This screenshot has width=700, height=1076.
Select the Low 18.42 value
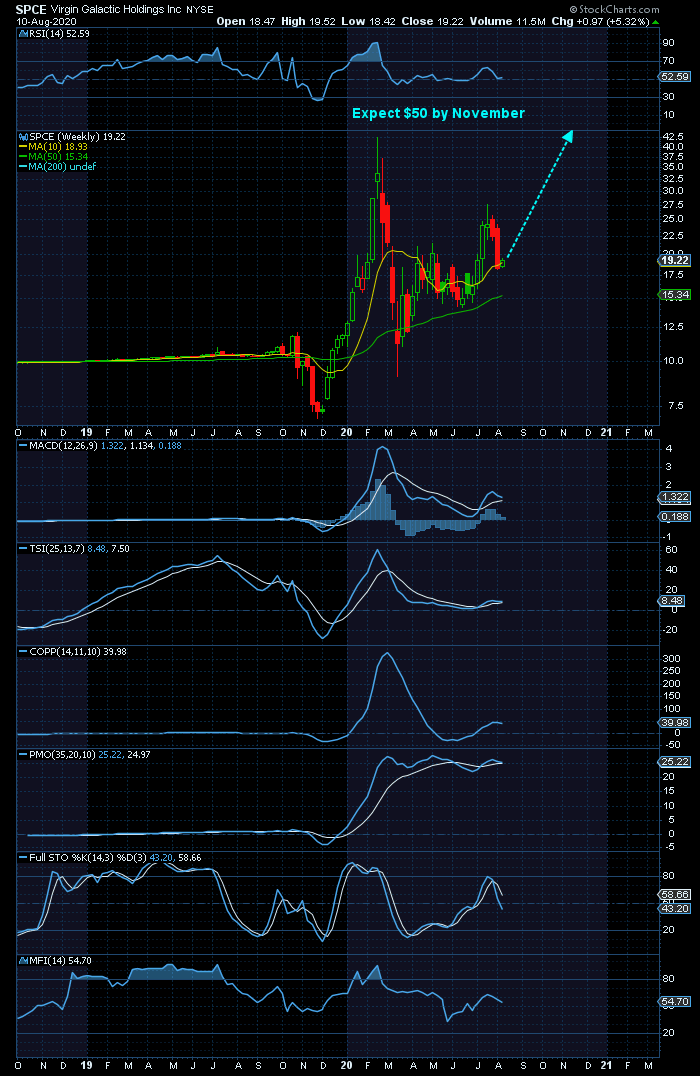[x=369, y=21]
